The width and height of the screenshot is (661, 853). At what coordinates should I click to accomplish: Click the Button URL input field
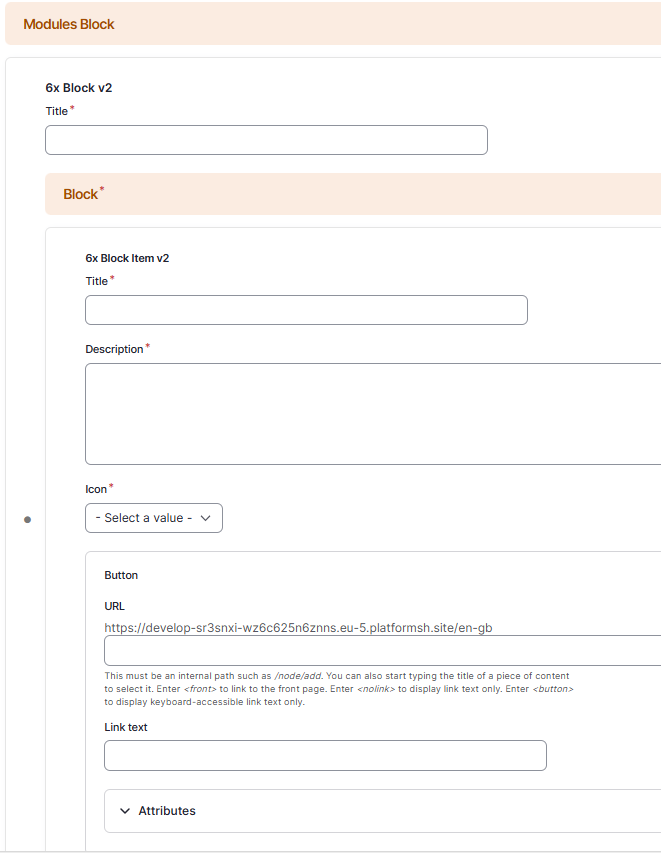point(382,651)
